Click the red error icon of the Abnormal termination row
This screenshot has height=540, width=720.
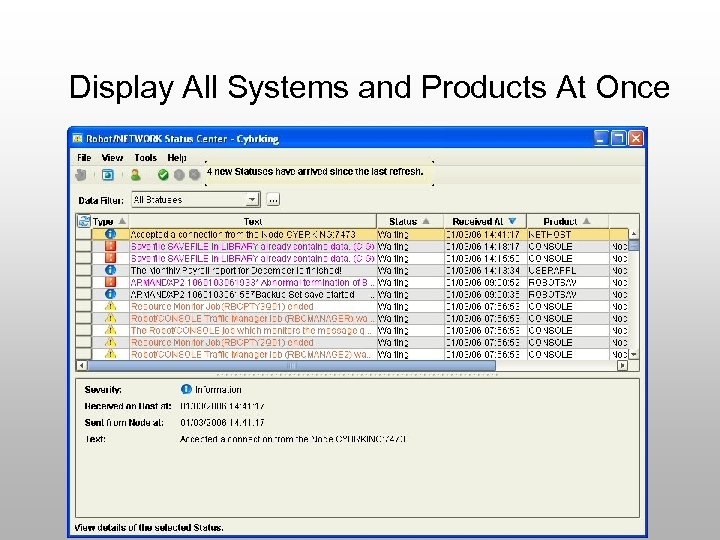(x=110, y=282)
